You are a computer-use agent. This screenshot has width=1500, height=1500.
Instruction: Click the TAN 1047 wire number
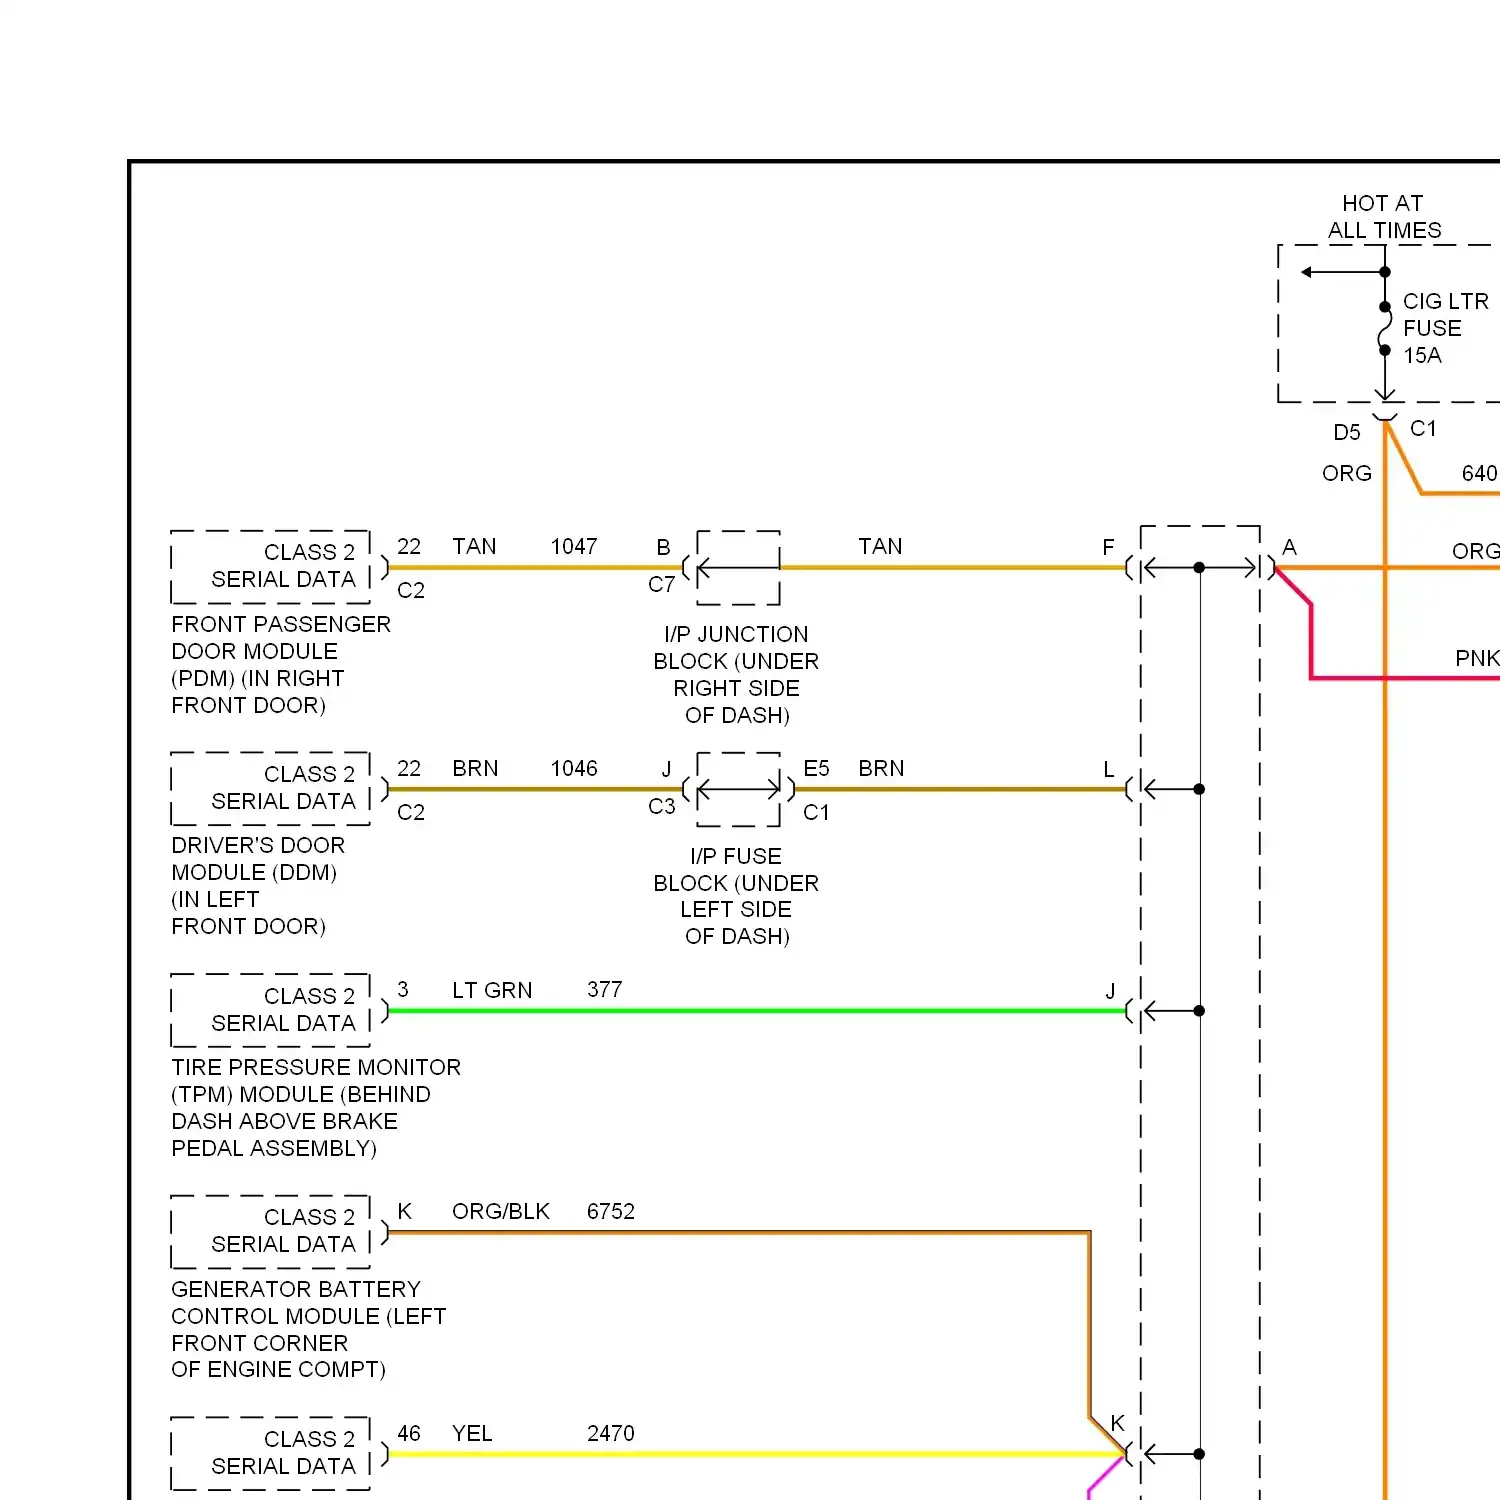574,546
